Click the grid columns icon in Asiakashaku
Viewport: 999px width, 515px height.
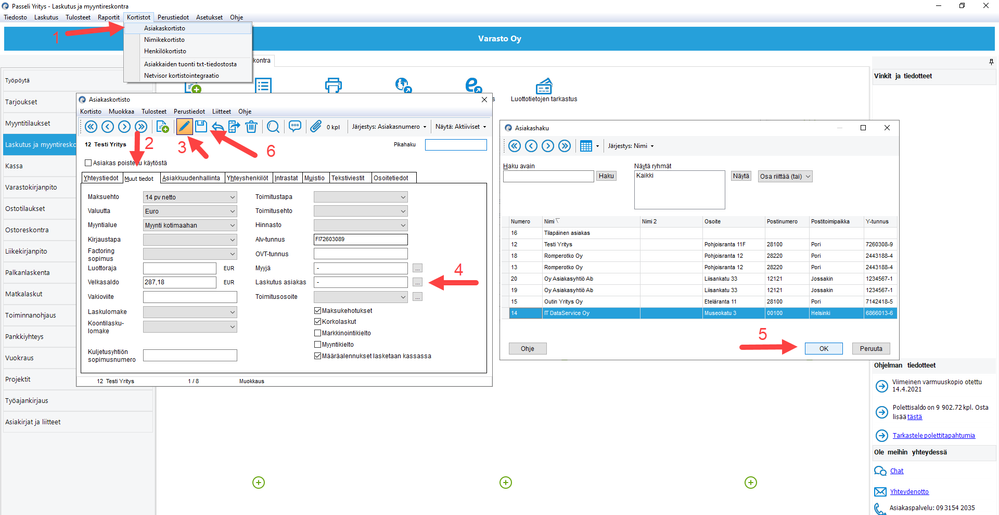[586, 146]
